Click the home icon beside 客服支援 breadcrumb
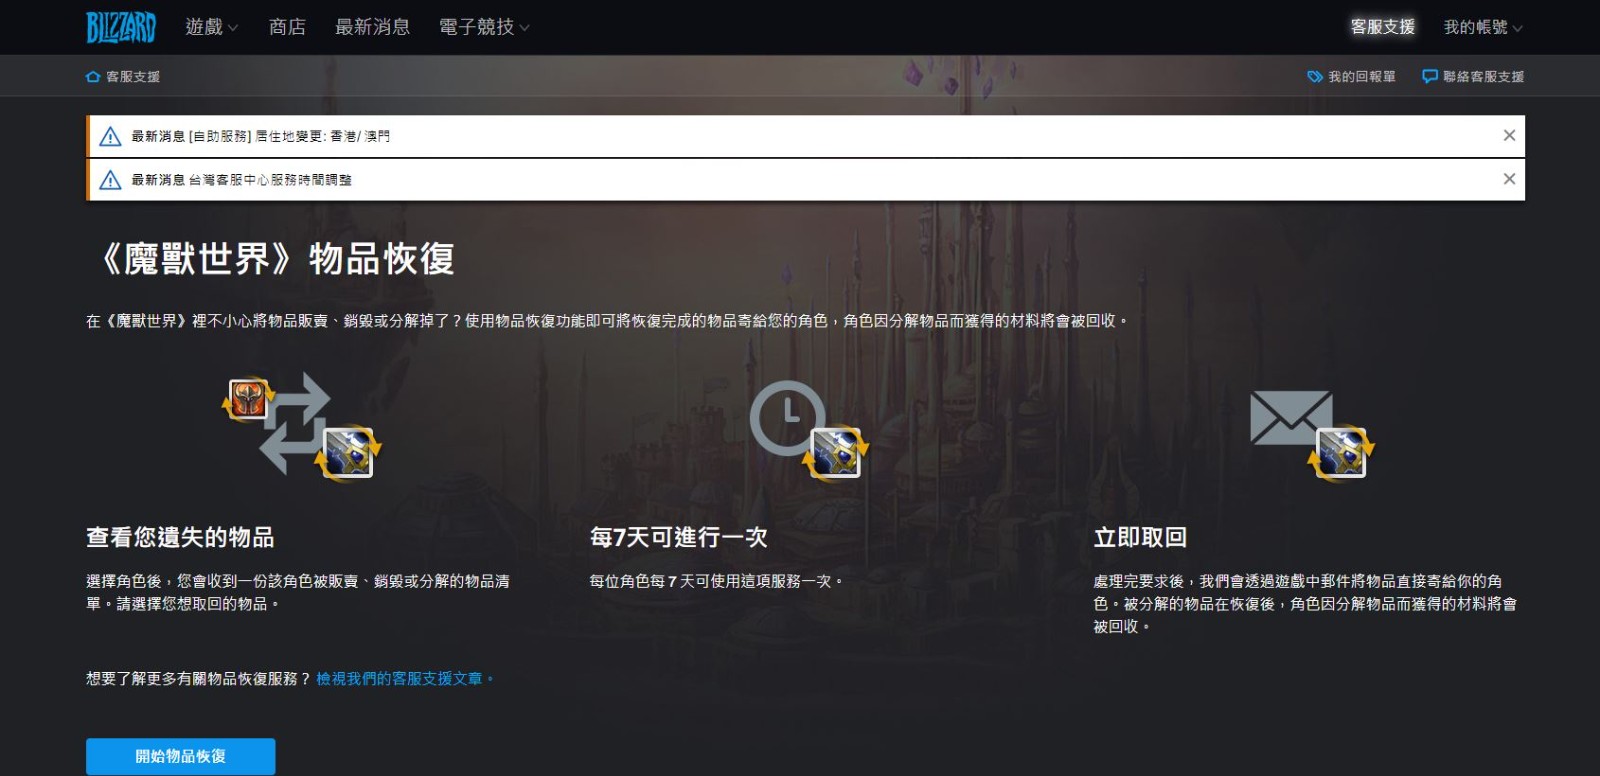Screen dimensions: 1600x776 point(93,77)
